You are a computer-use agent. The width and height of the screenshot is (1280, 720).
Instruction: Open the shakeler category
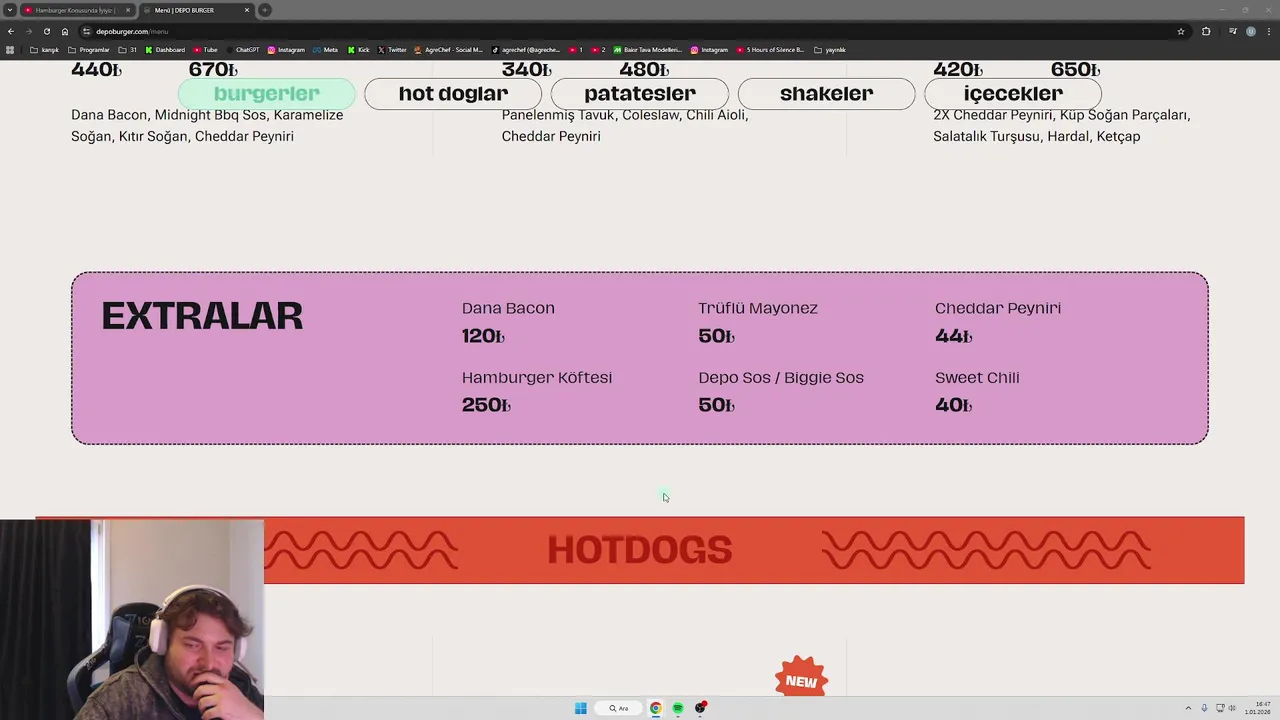(826, 93)
